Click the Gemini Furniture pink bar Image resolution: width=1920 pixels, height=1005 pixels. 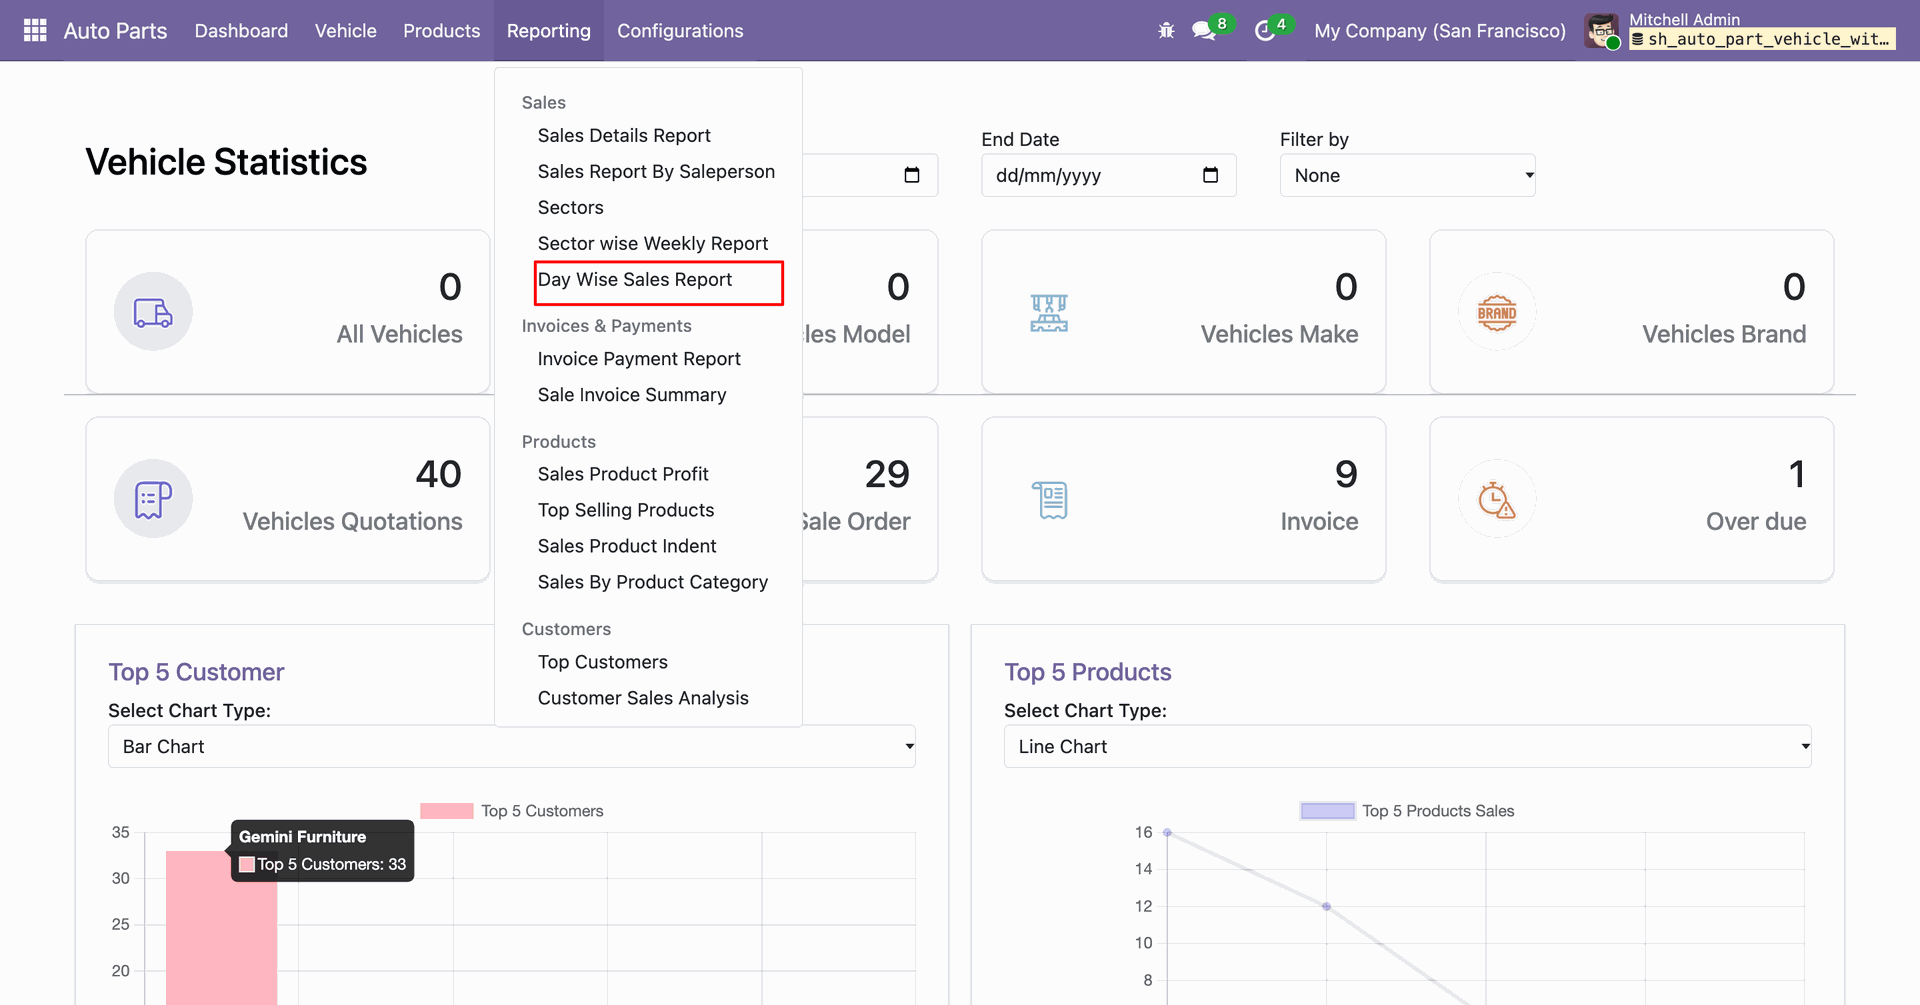click(x=221, y=928)
